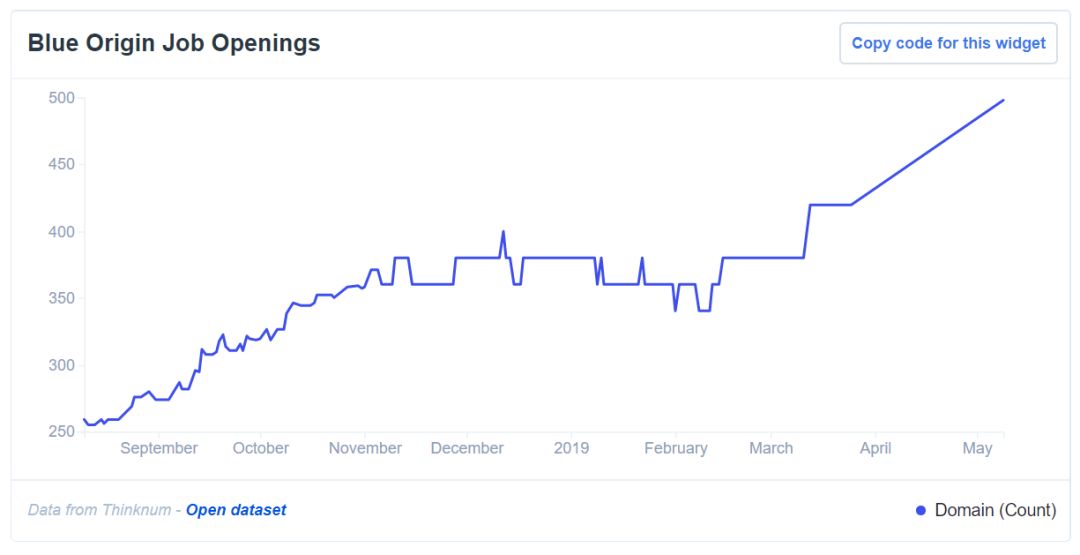Screen dimensions: 1080x555
Task: Click the 300 value on the y-axis
Action: coord(61,365)
